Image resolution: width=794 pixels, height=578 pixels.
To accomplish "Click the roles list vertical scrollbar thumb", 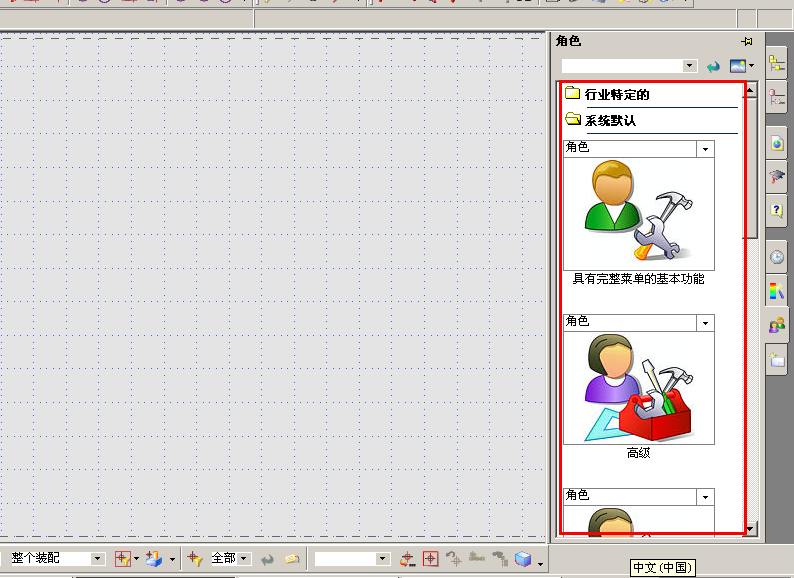I will [x=751, y=167].
